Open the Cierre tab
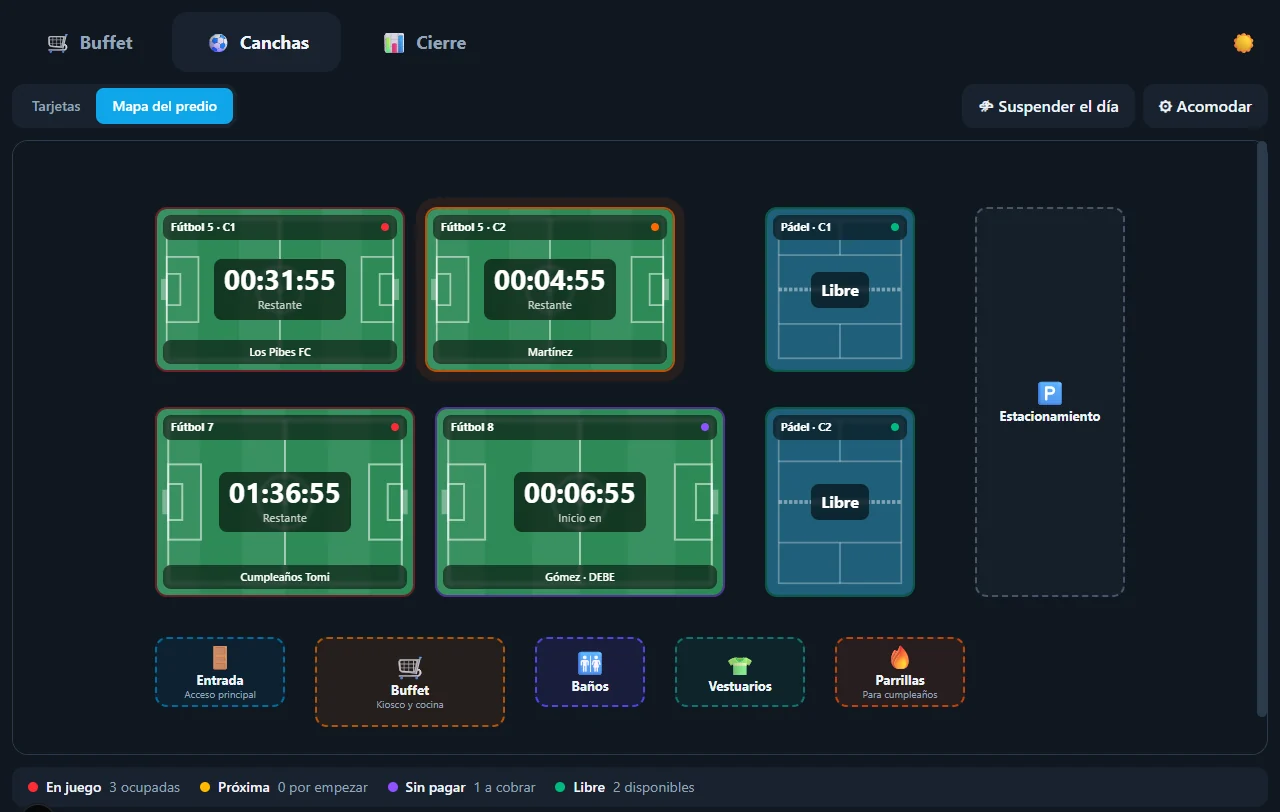 [425, 43]
